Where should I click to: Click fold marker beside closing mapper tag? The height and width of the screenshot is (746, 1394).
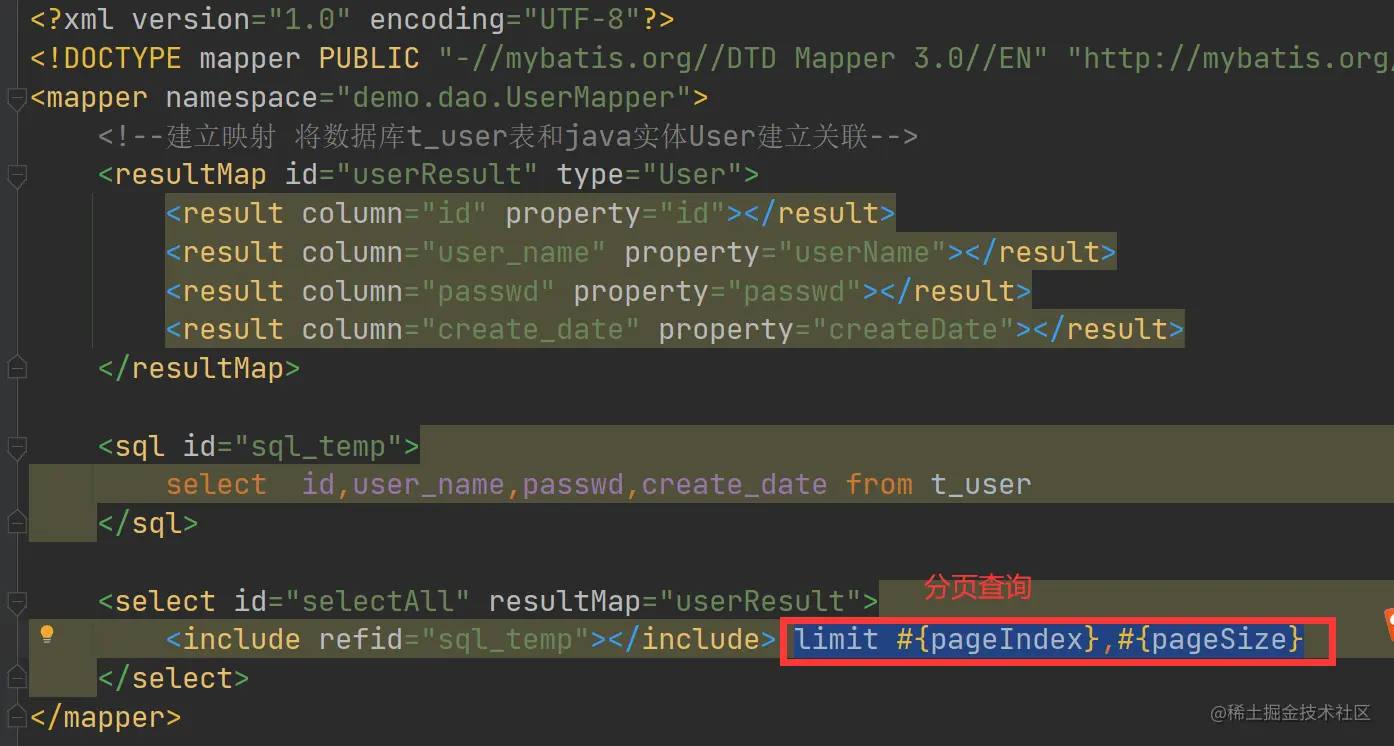[x=15, y=718]
